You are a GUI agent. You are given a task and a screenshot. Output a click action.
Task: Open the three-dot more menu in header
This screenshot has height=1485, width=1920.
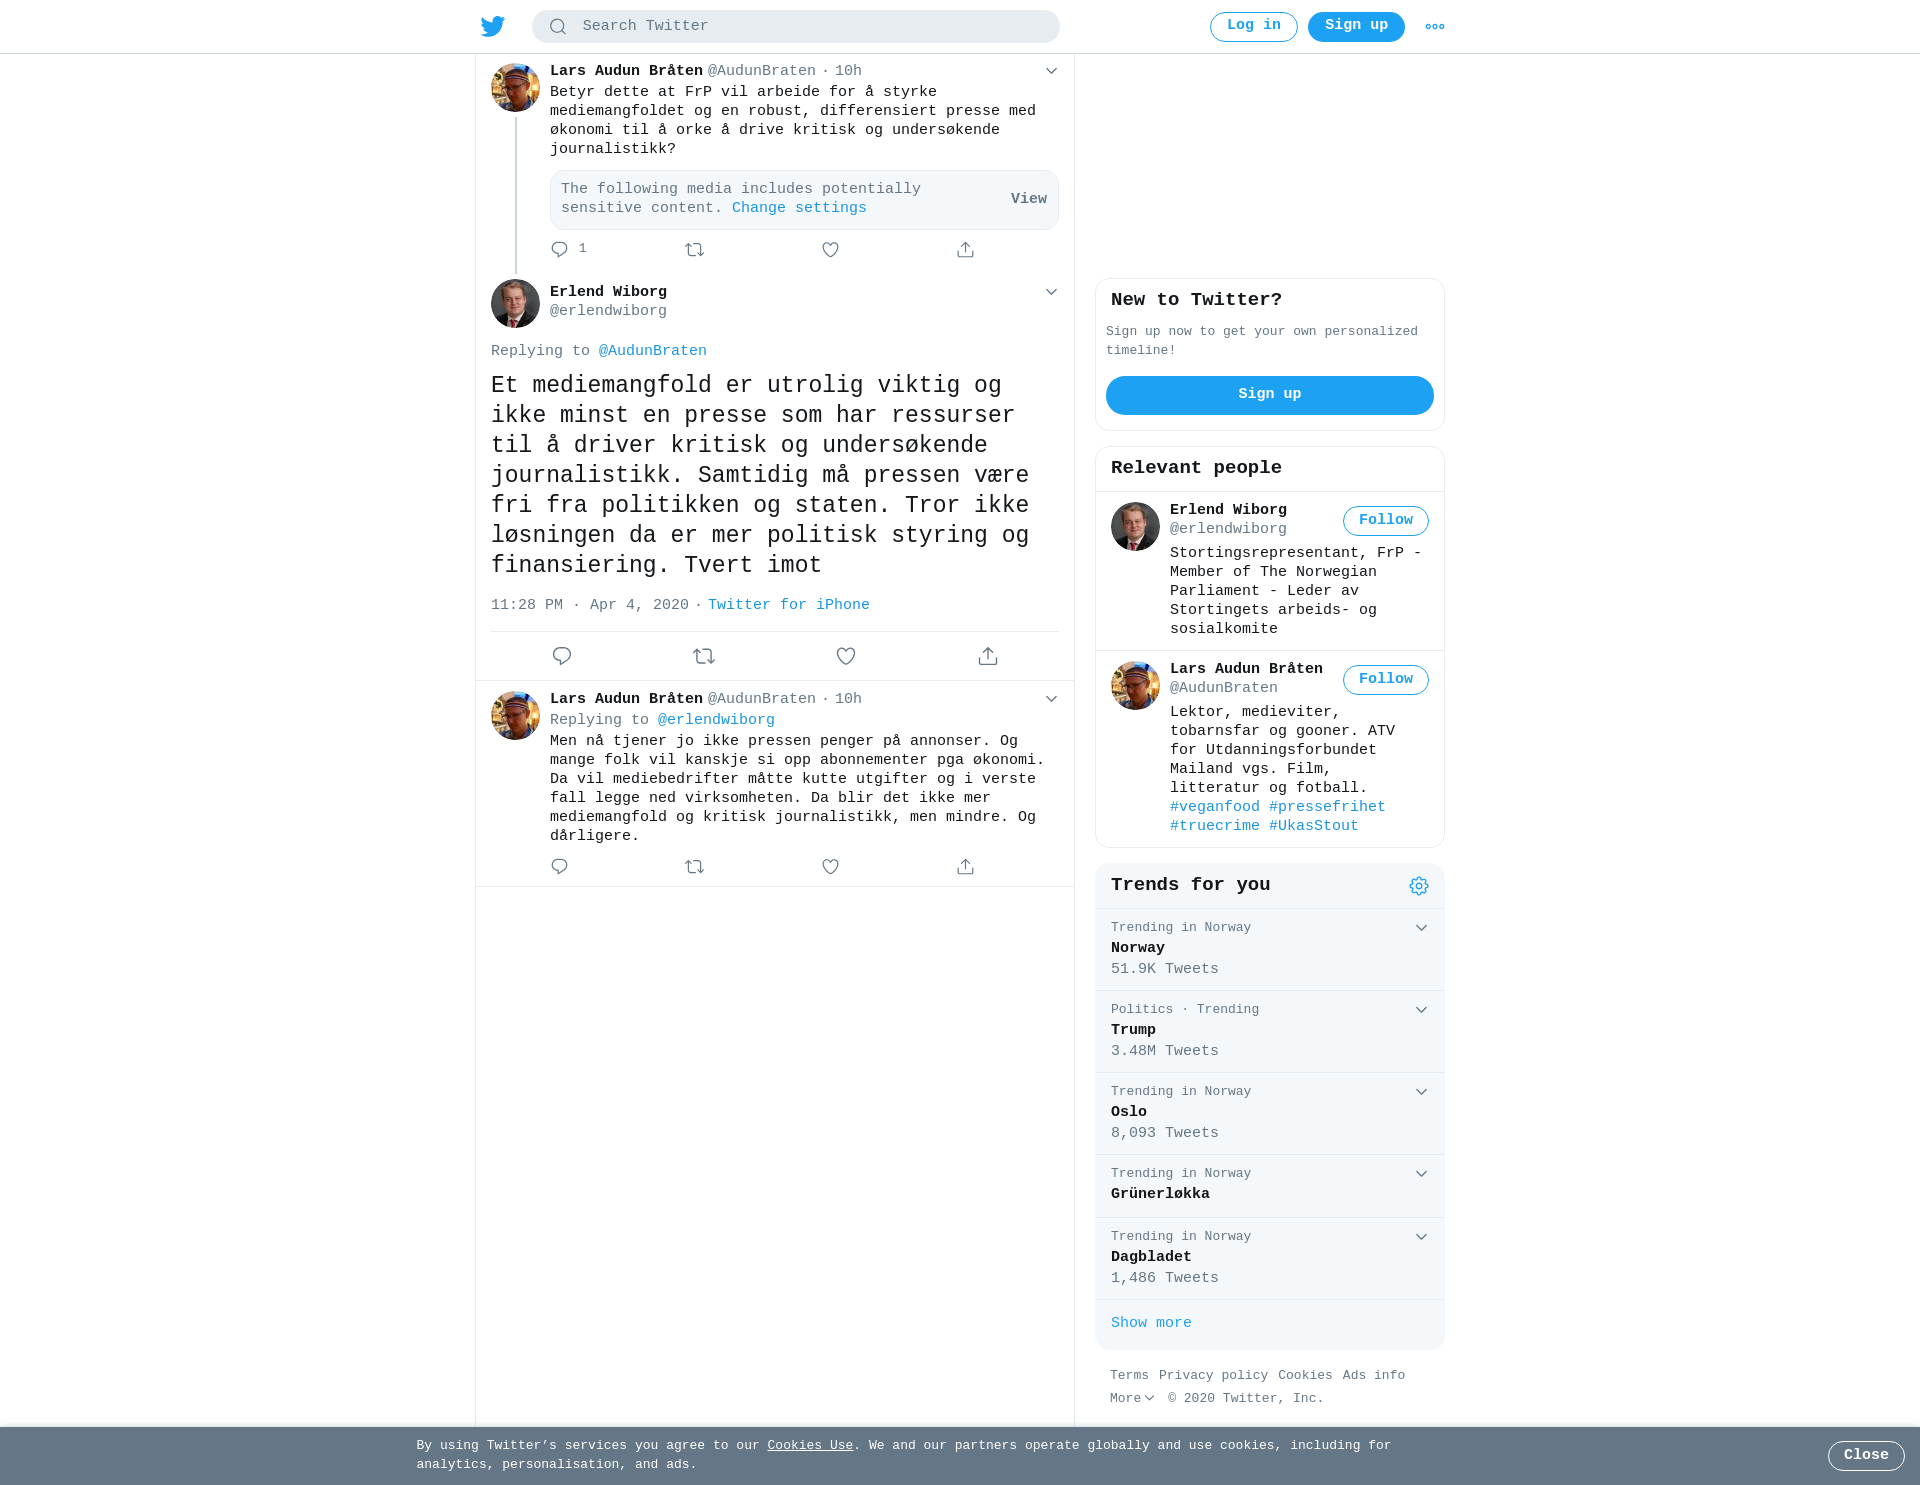(1435, 27)
